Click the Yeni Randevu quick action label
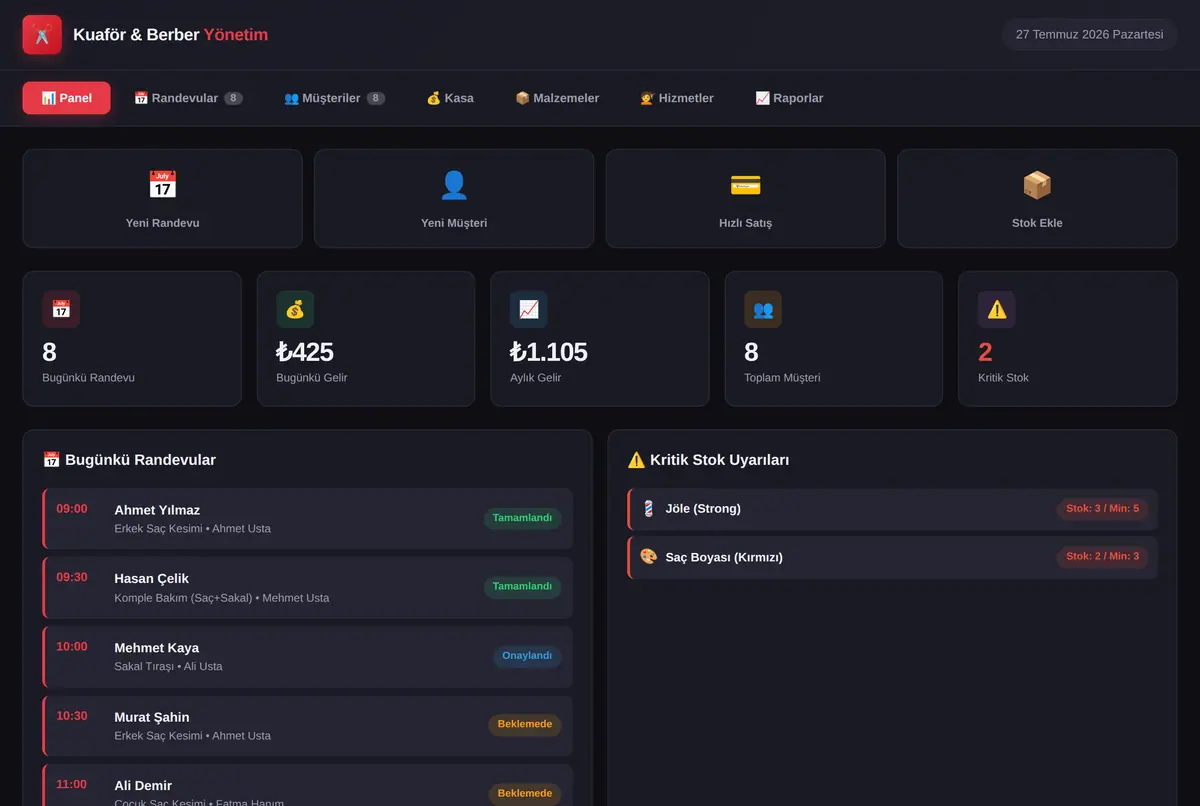1200x806 pixels. coord(162,223)
